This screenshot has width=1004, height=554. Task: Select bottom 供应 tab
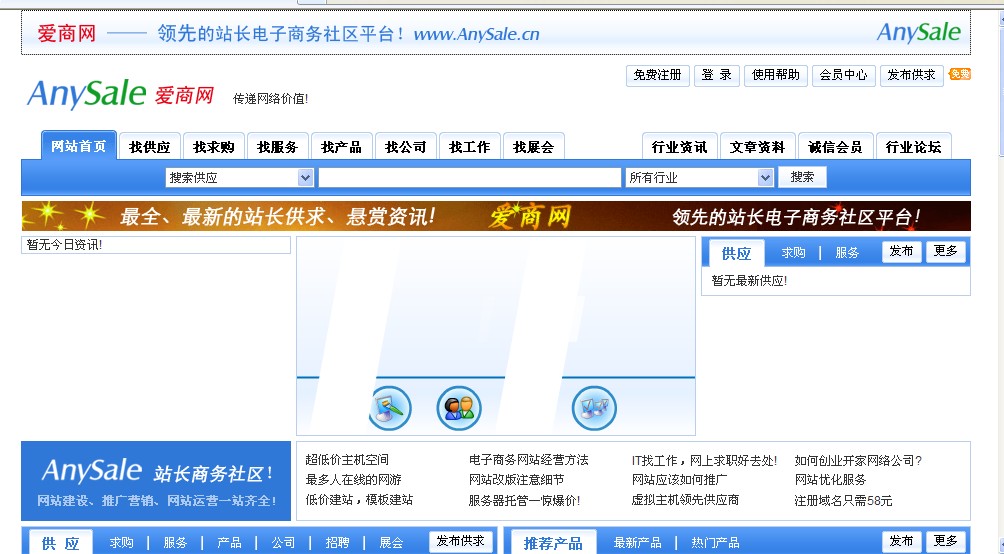tap(61, 543)
